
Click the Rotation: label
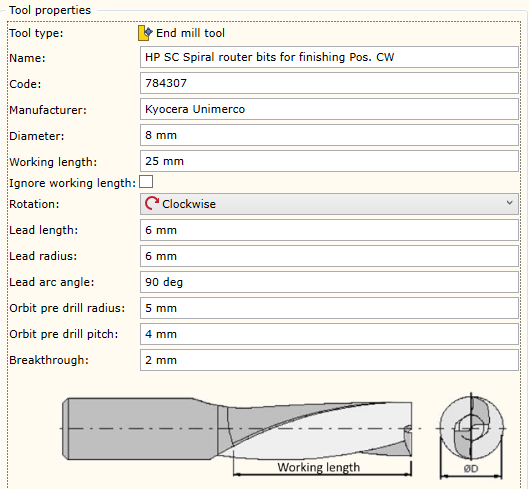[34, 204]
